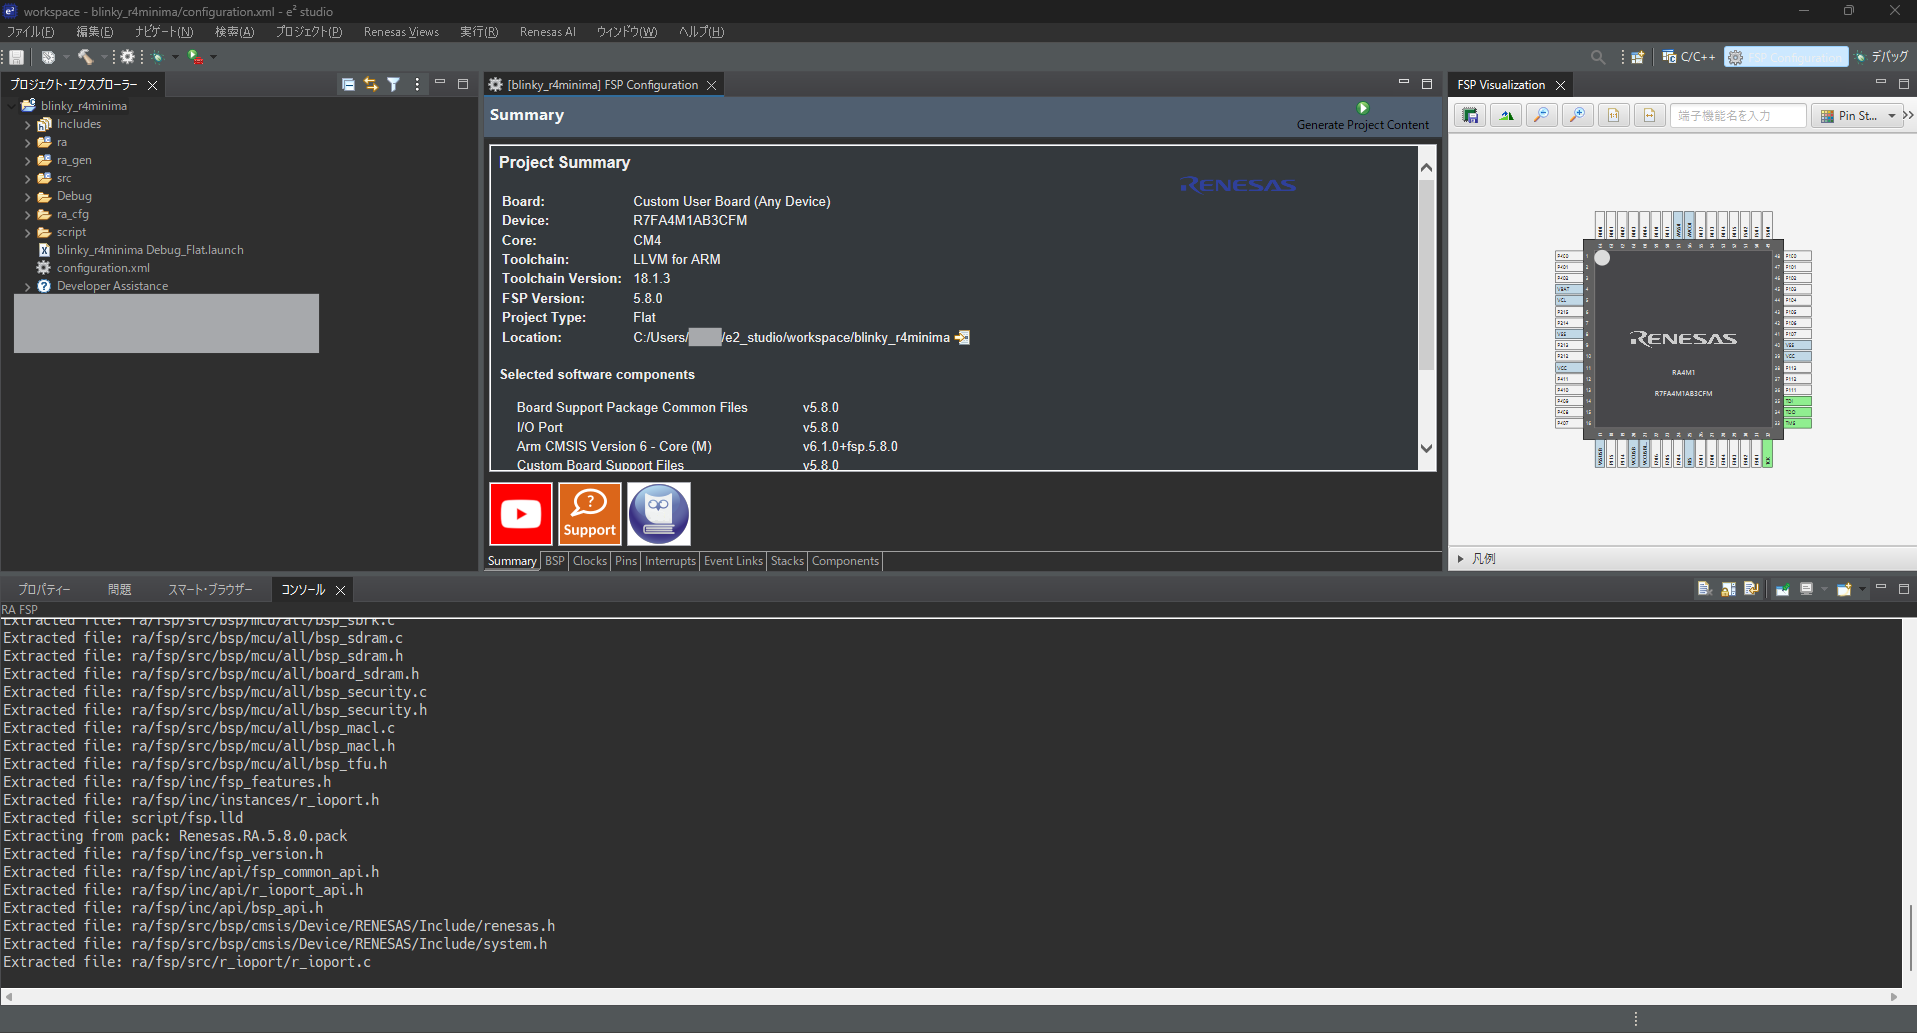Collapse all in Project Explorer
This screenshot has height=1033, width=1917.
point(348,85)
